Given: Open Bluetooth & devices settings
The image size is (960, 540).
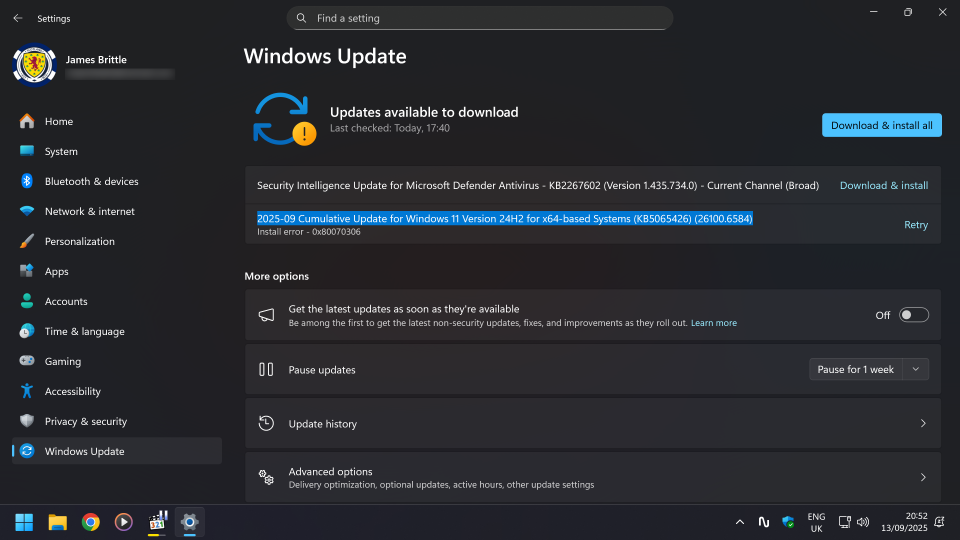Looking at the screenshot, I should pyautogui.click(x=117, y=181).
